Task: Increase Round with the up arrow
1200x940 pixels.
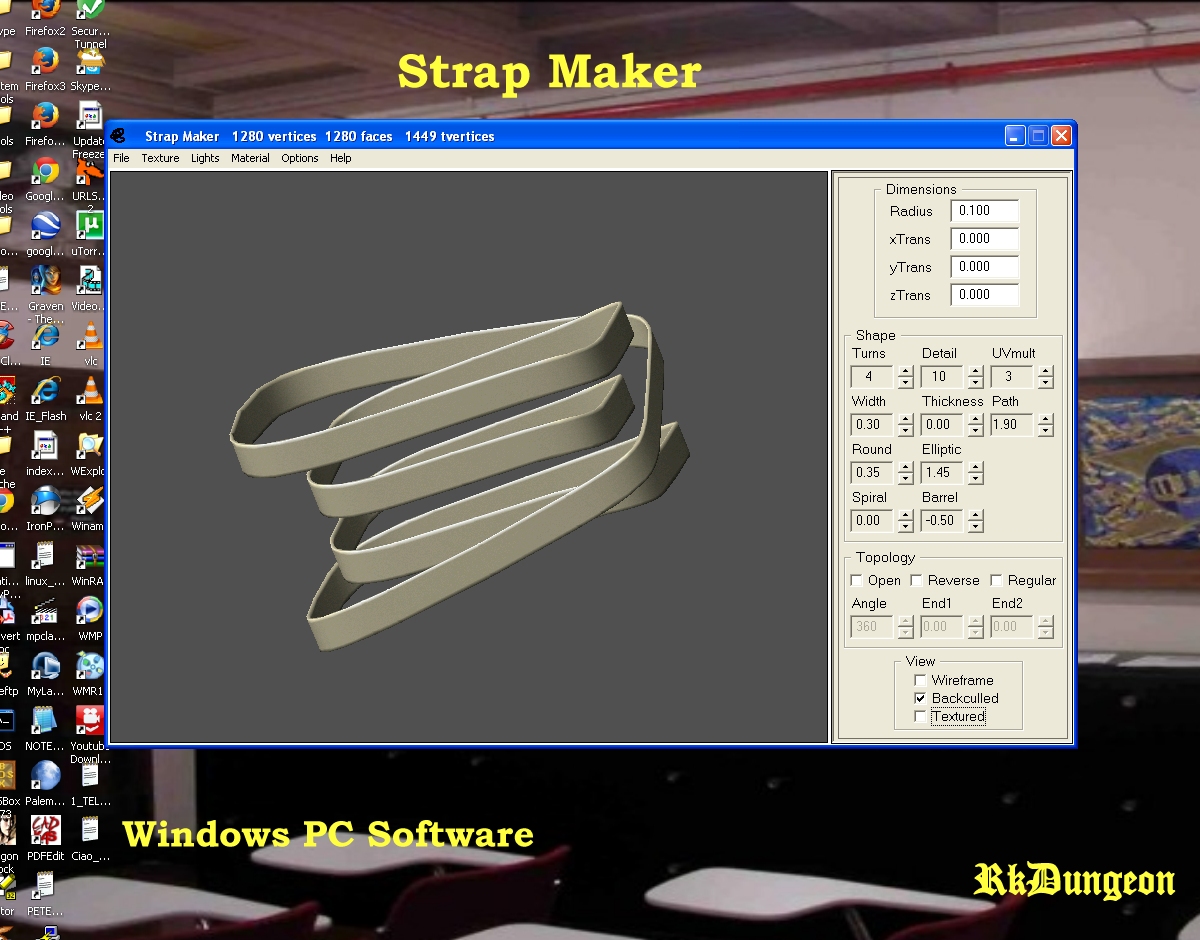Action: click(x=906, y=467)
